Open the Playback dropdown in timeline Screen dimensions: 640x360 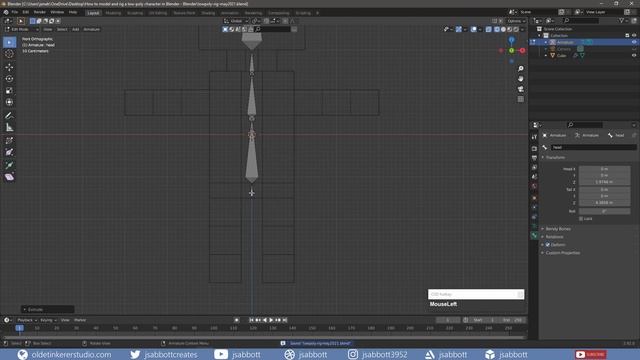tap(27, 320)
